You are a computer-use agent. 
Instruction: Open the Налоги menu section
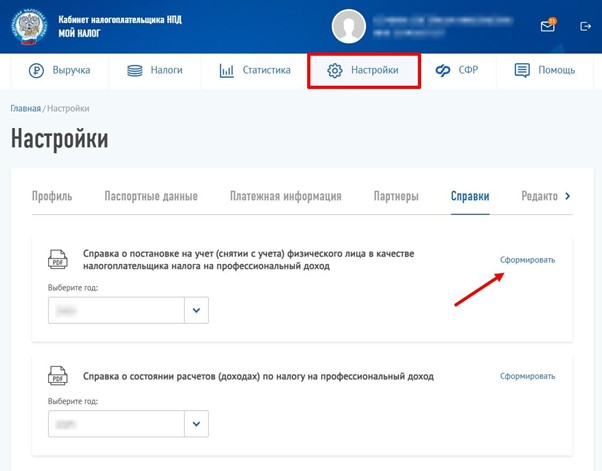(154, 70)
